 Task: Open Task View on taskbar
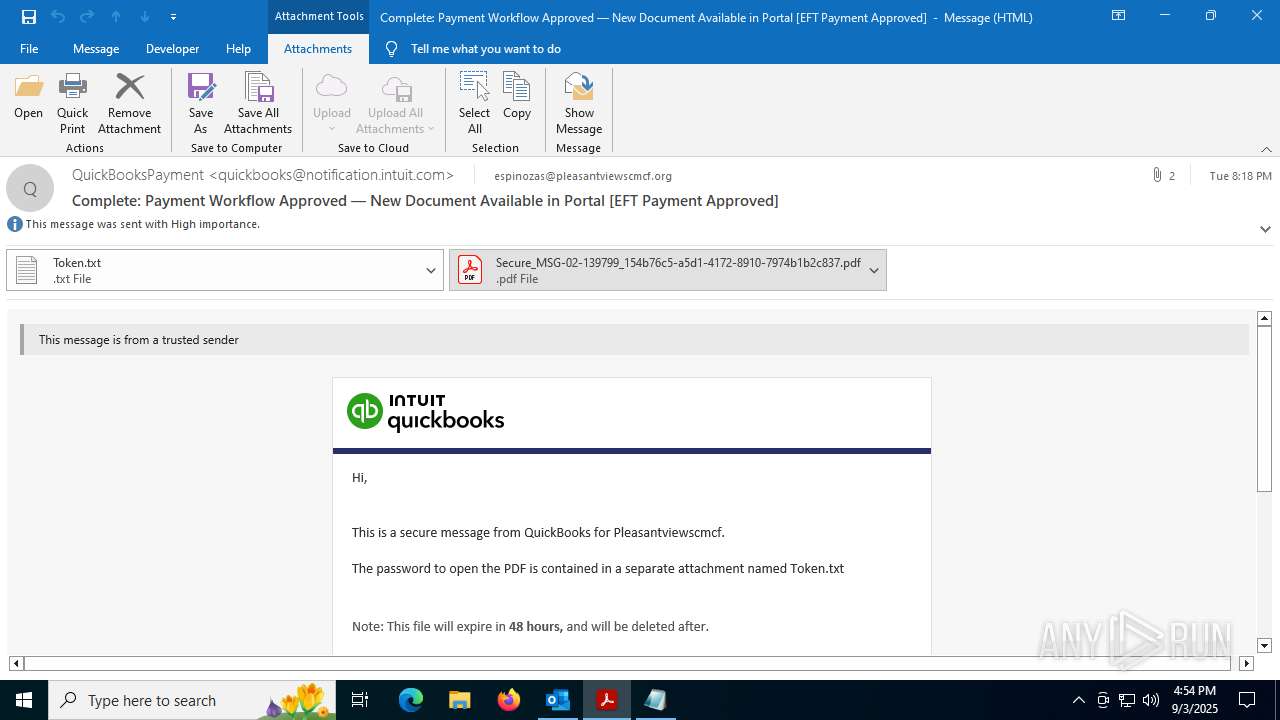coord(360,700)
